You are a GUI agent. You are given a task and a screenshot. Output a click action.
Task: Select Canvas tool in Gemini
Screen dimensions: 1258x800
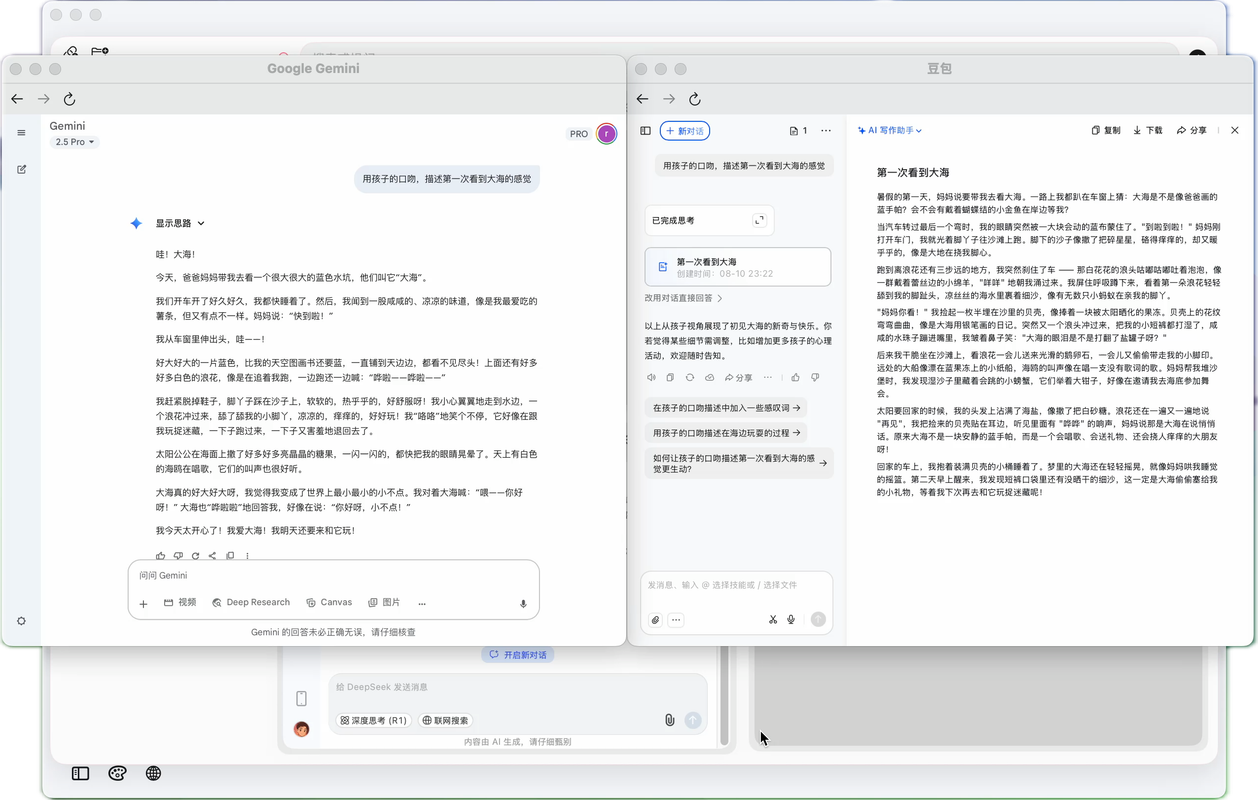coord(329,603)
